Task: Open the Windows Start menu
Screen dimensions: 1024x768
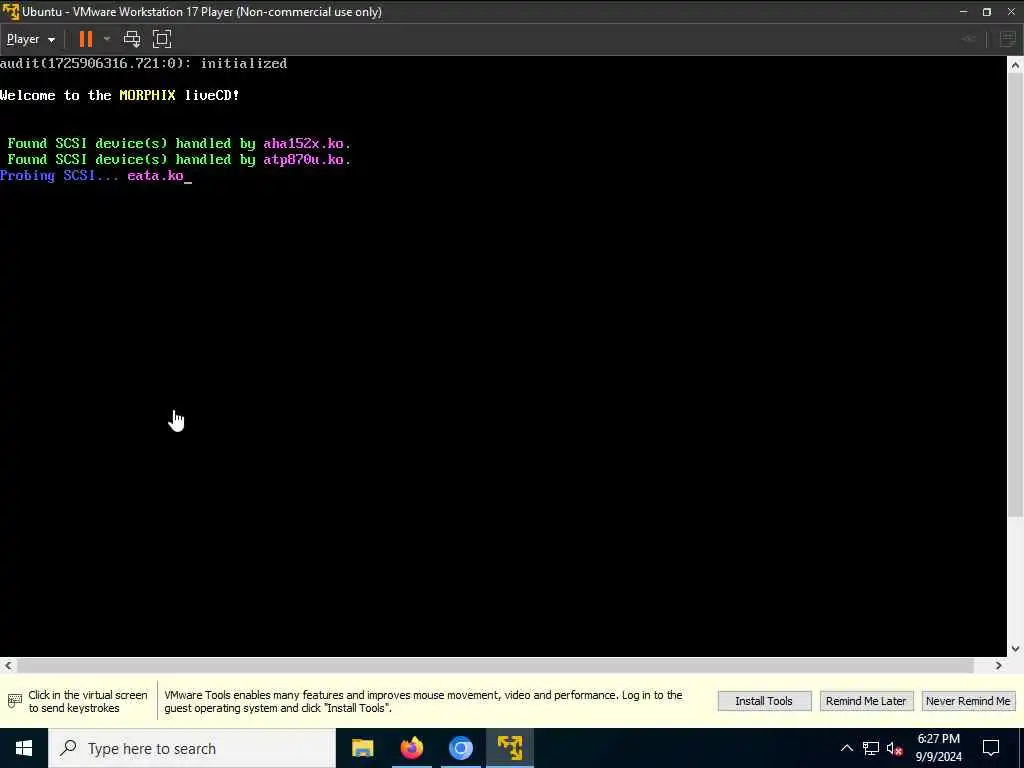Action: point(24,748)
